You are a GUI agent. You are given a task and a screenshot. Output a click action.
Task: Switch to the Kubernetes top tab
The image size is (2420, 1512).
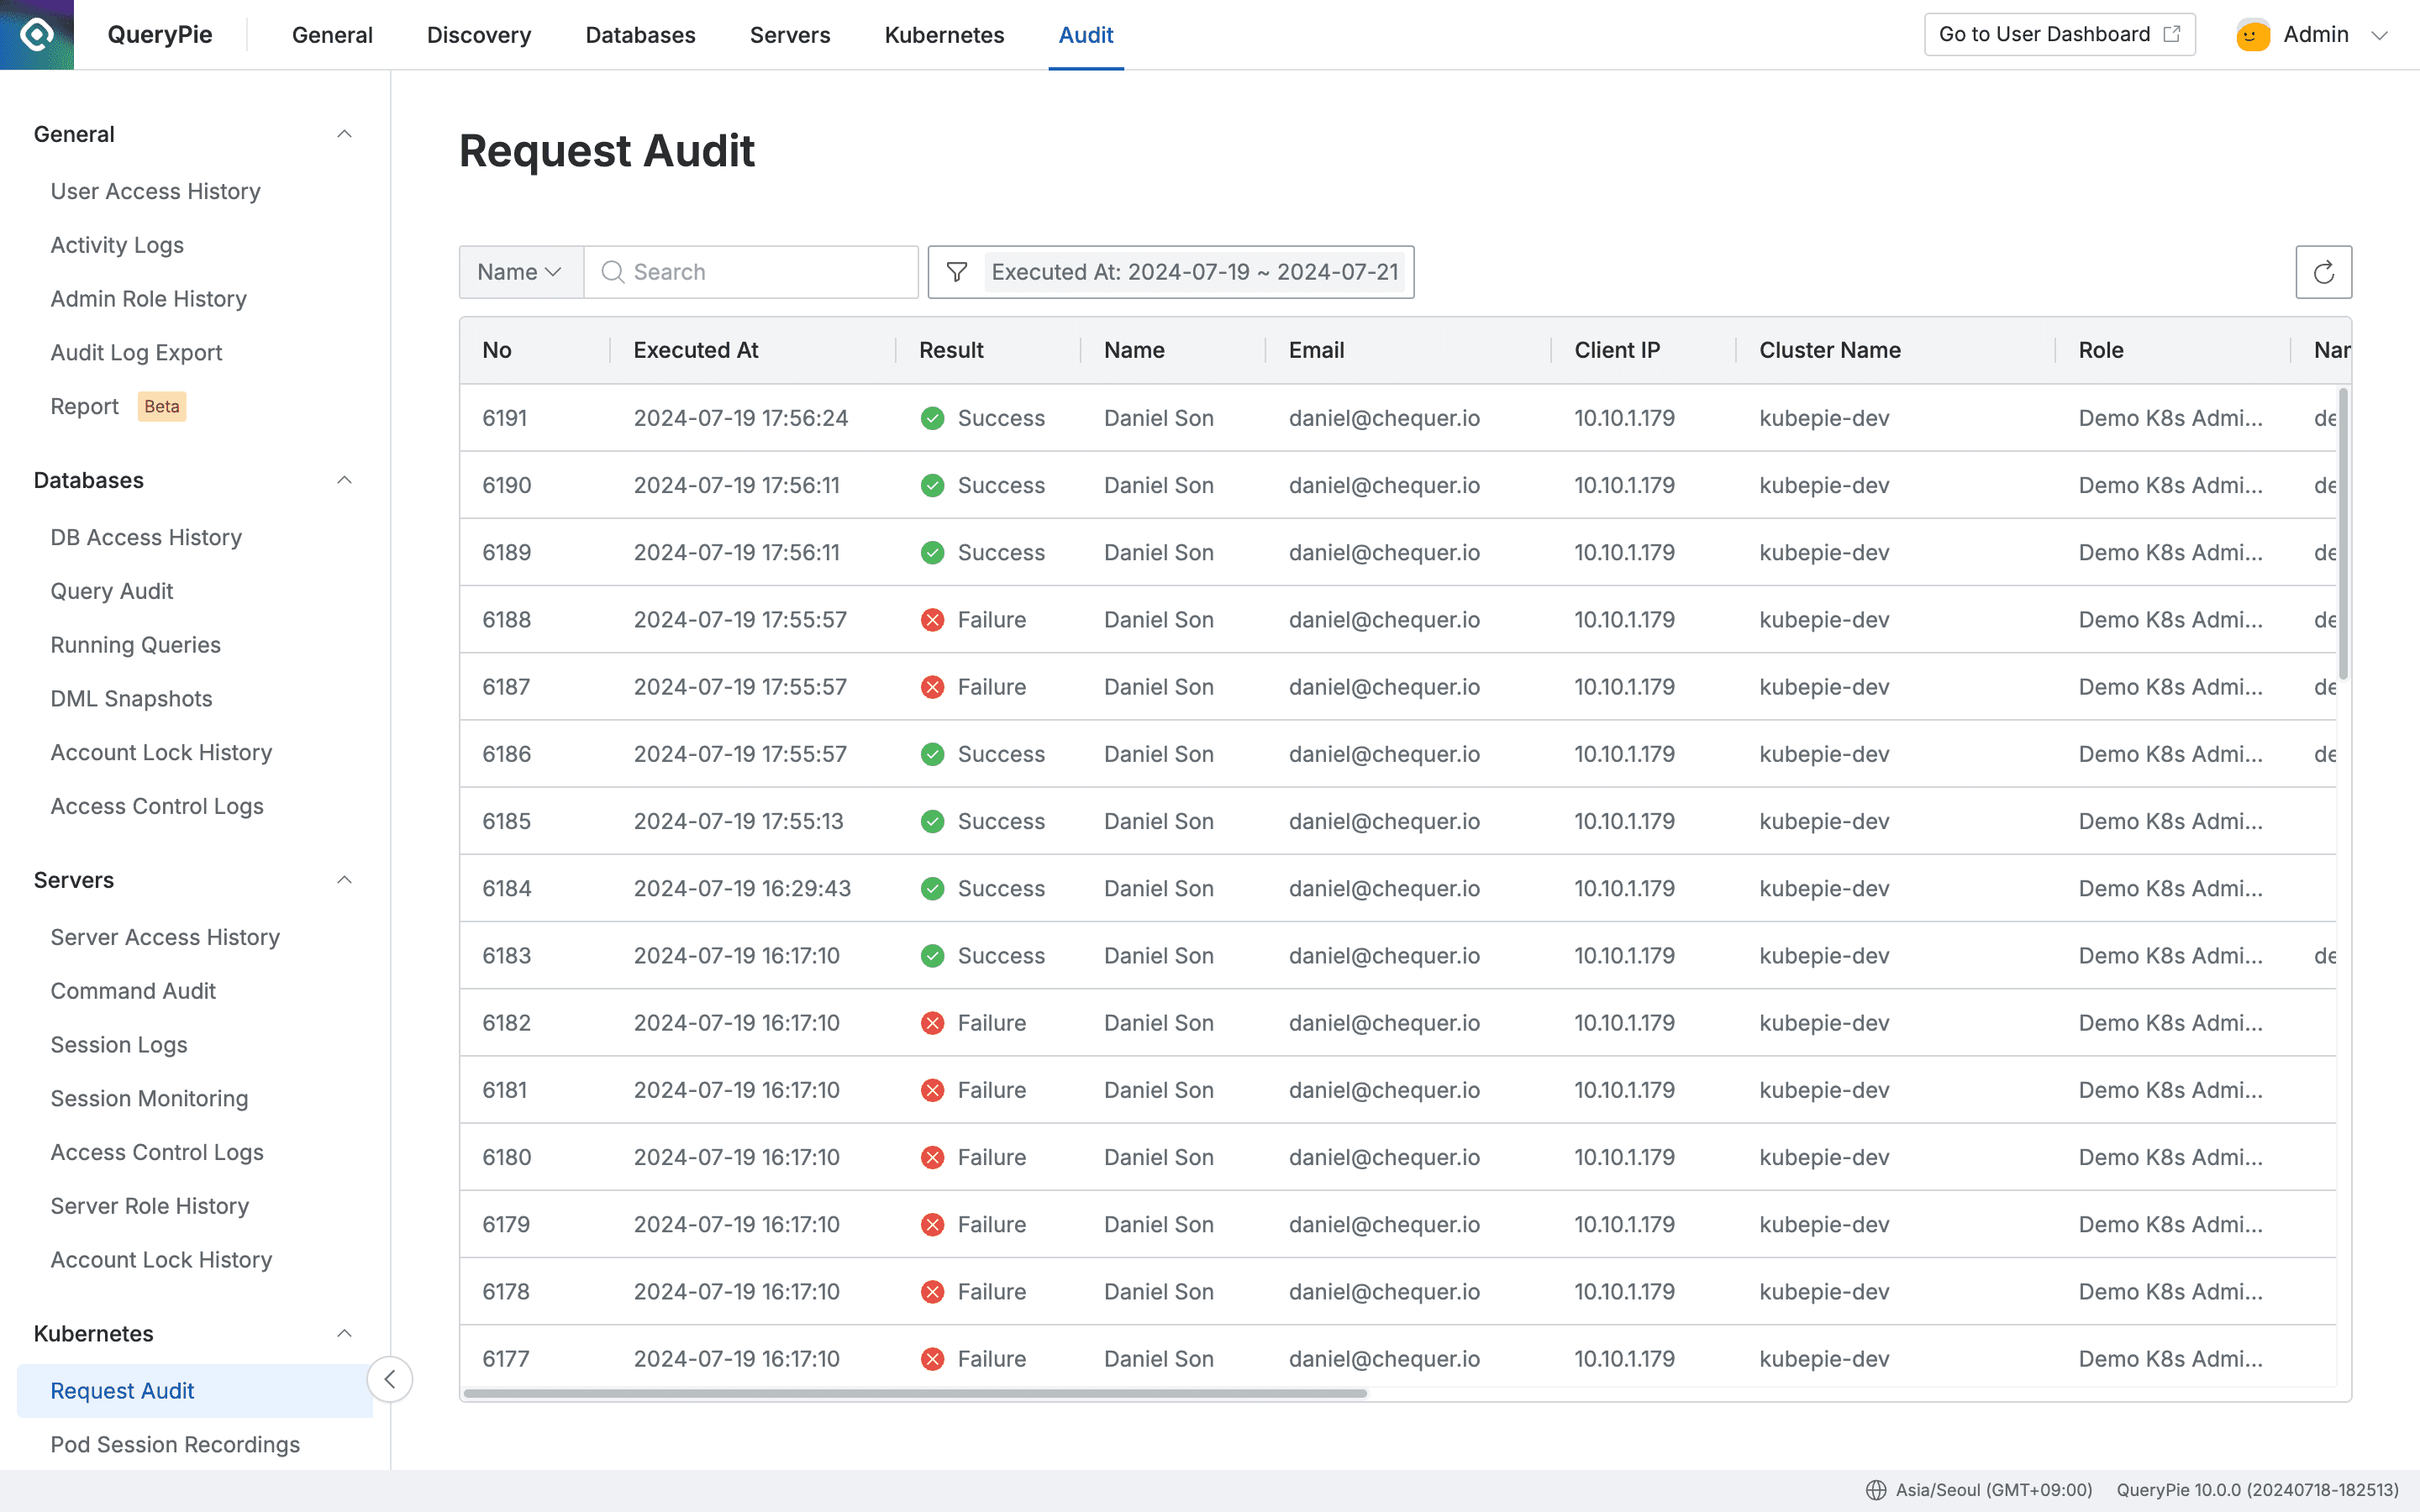944,35
